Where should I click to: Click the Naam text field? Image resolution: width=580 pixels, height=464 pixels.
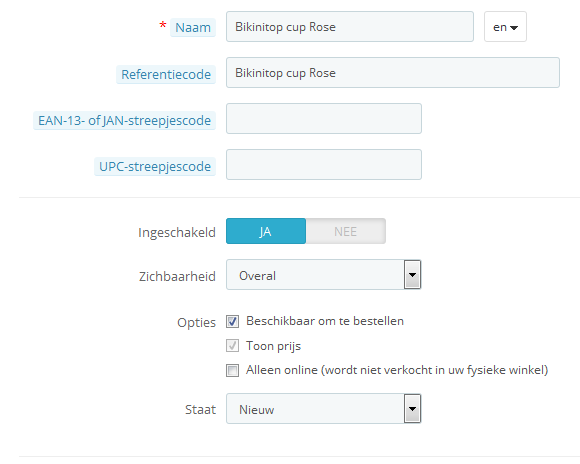click(350, 27)
